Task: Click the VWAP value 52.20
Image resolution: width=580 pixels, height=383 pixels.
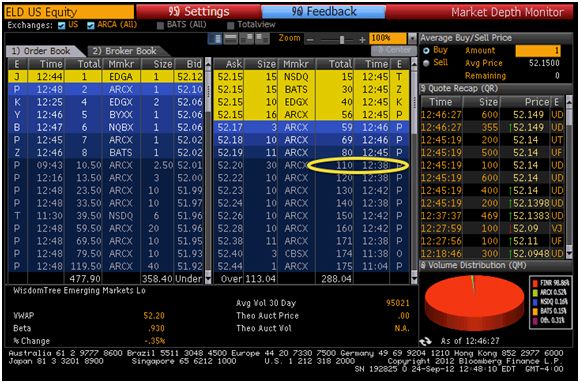Action: 154,316
